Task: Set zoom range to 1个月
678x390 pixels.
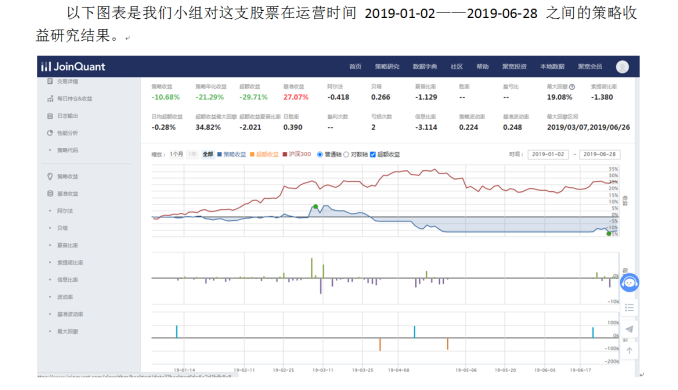Action: pyautogui.click(x=176, y=154)
